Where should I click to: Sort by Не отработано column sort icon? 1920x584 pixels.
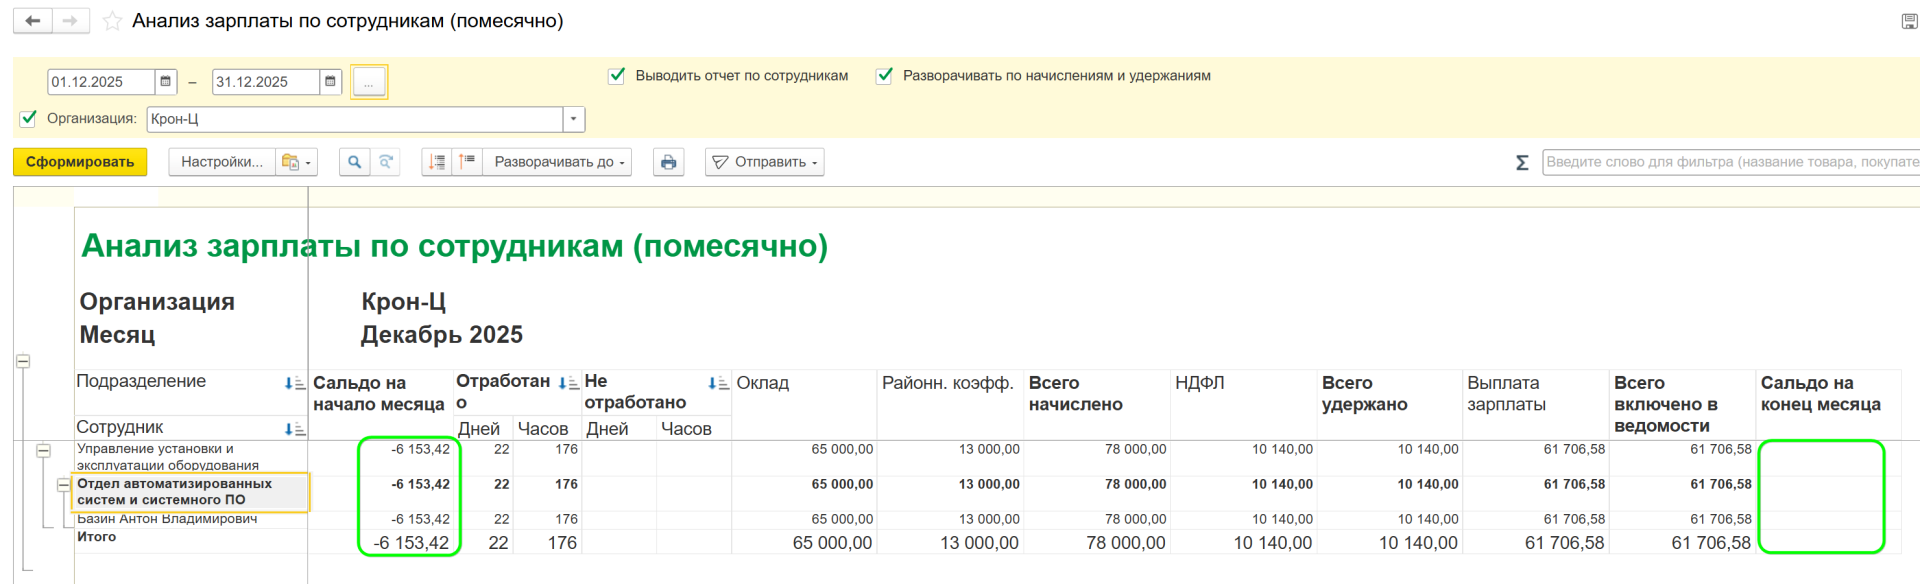pyautogui.click(x=718, y=383)
